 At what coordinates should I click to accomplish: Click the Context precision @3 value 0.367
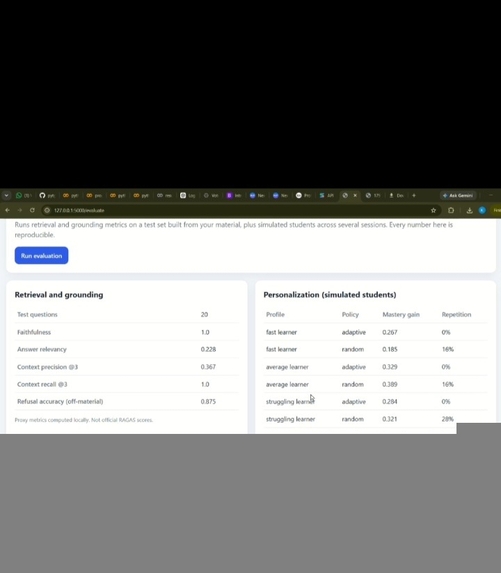(208, 367)
